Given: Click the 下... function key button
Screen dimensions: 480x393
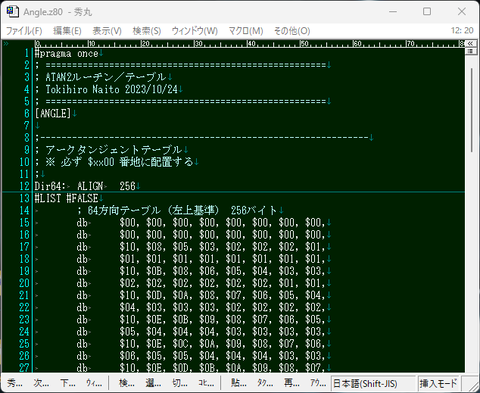Looking at the screenshot, I should pyautogui.click(x=68, y=383).
